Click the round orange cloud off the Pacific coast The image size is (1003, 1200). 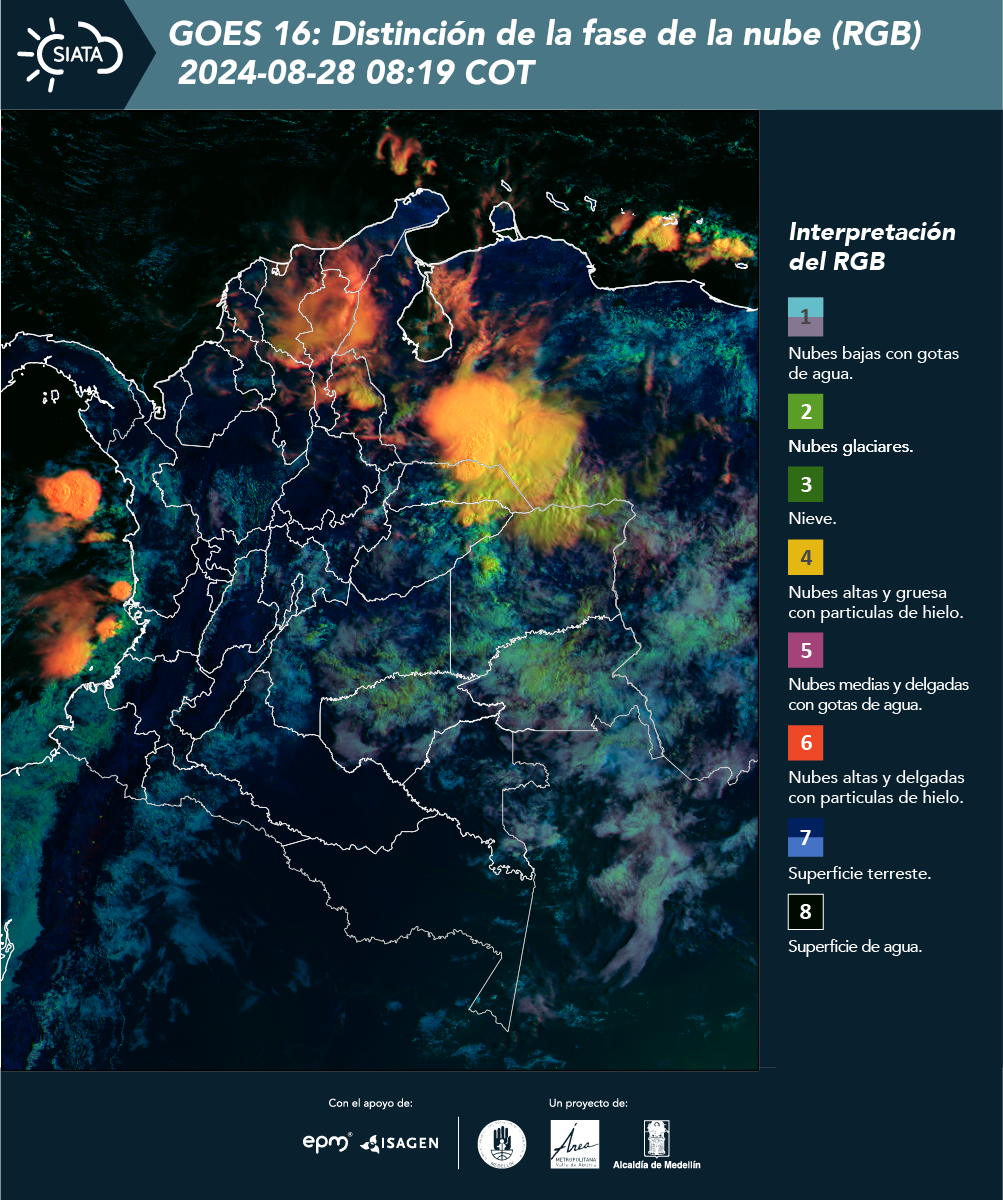point(70,494)
